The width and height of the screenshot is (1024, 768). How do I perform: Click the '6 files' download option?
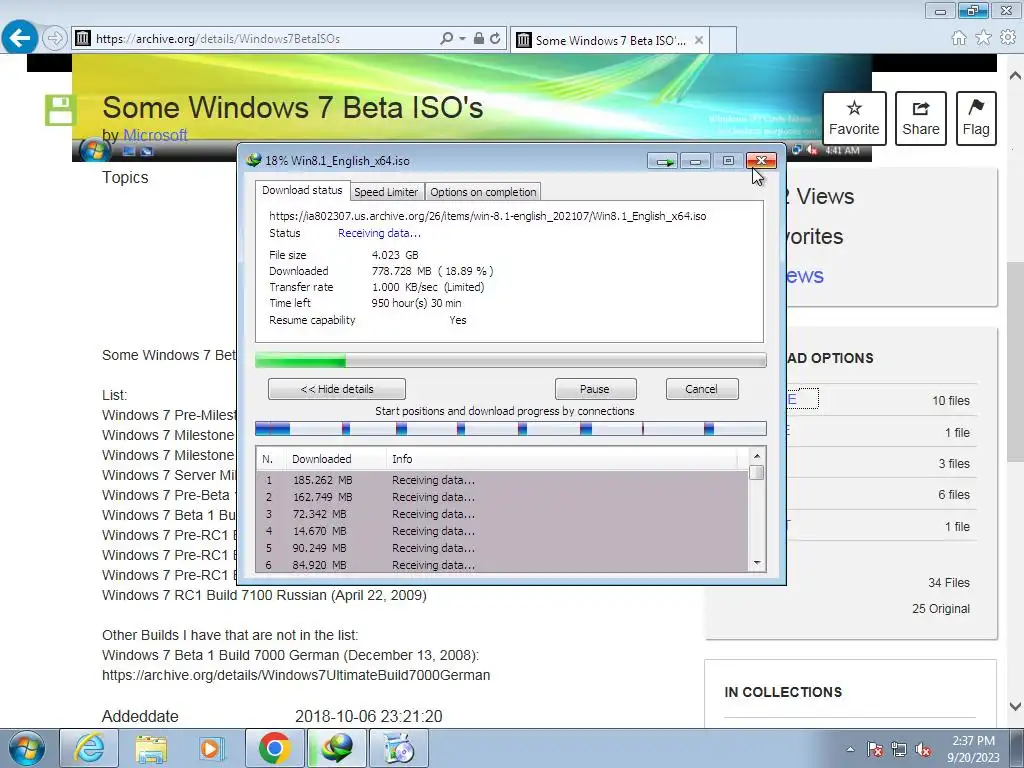pos(954,495)
